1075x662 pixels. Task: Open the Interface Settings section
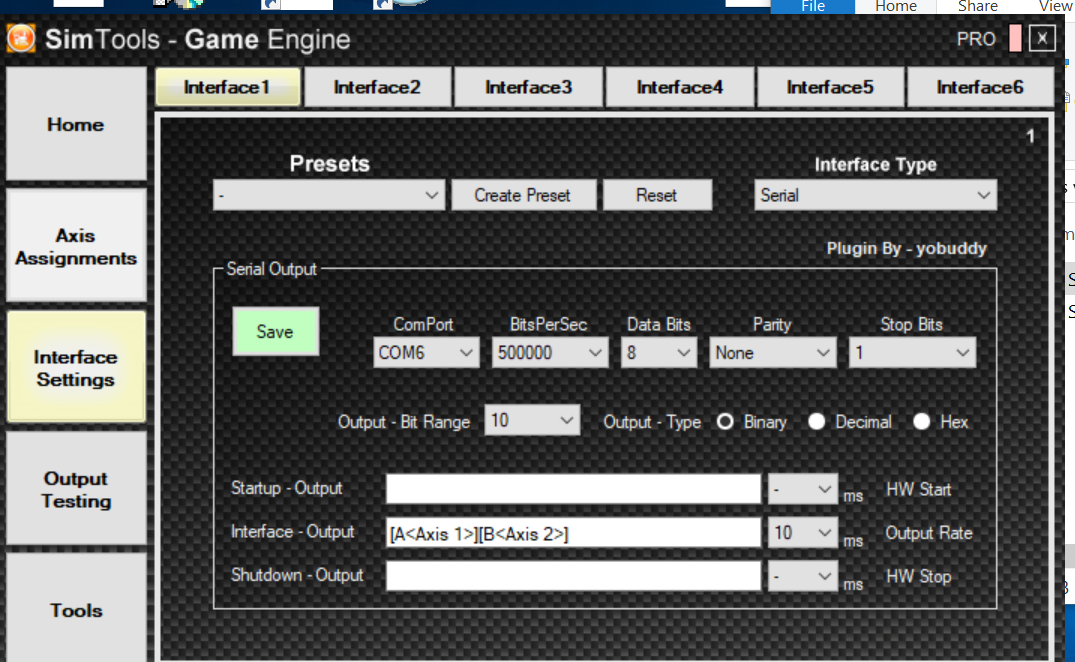[x=76, y=367]
